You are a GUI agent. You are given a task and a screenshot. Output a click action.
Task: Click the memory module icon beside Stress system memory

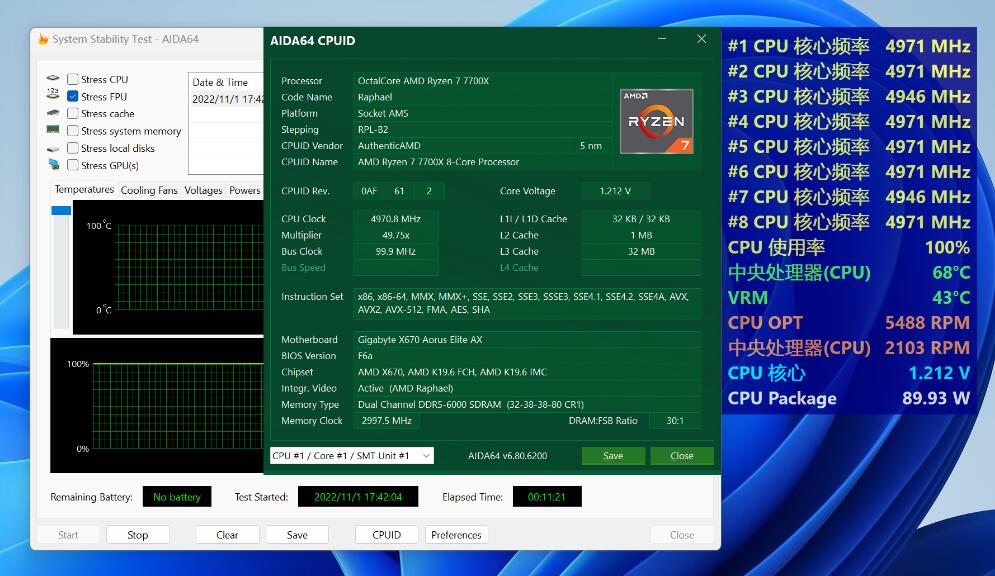53,129
